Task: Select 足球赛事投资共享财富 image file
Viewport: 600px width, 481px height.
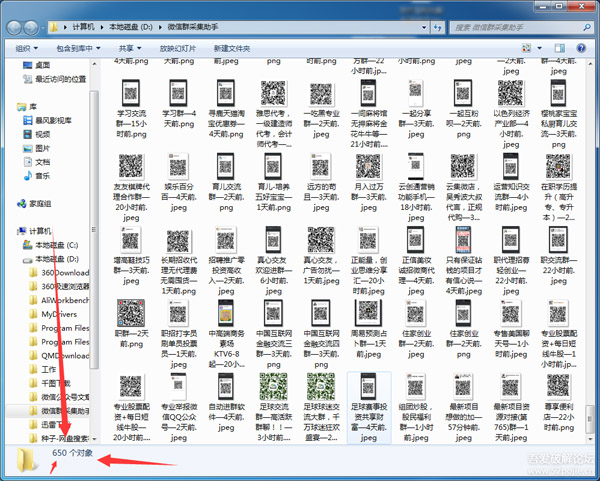Action: pyautogui.click(x=368, y=408)
